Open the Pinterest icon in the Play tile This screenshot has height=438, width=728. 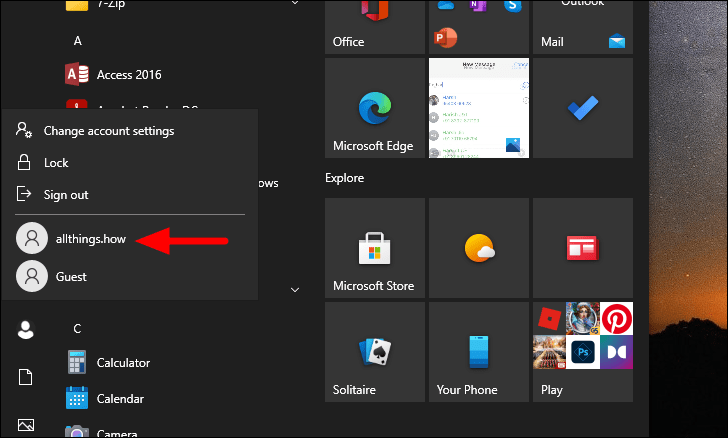pos(616,319)
